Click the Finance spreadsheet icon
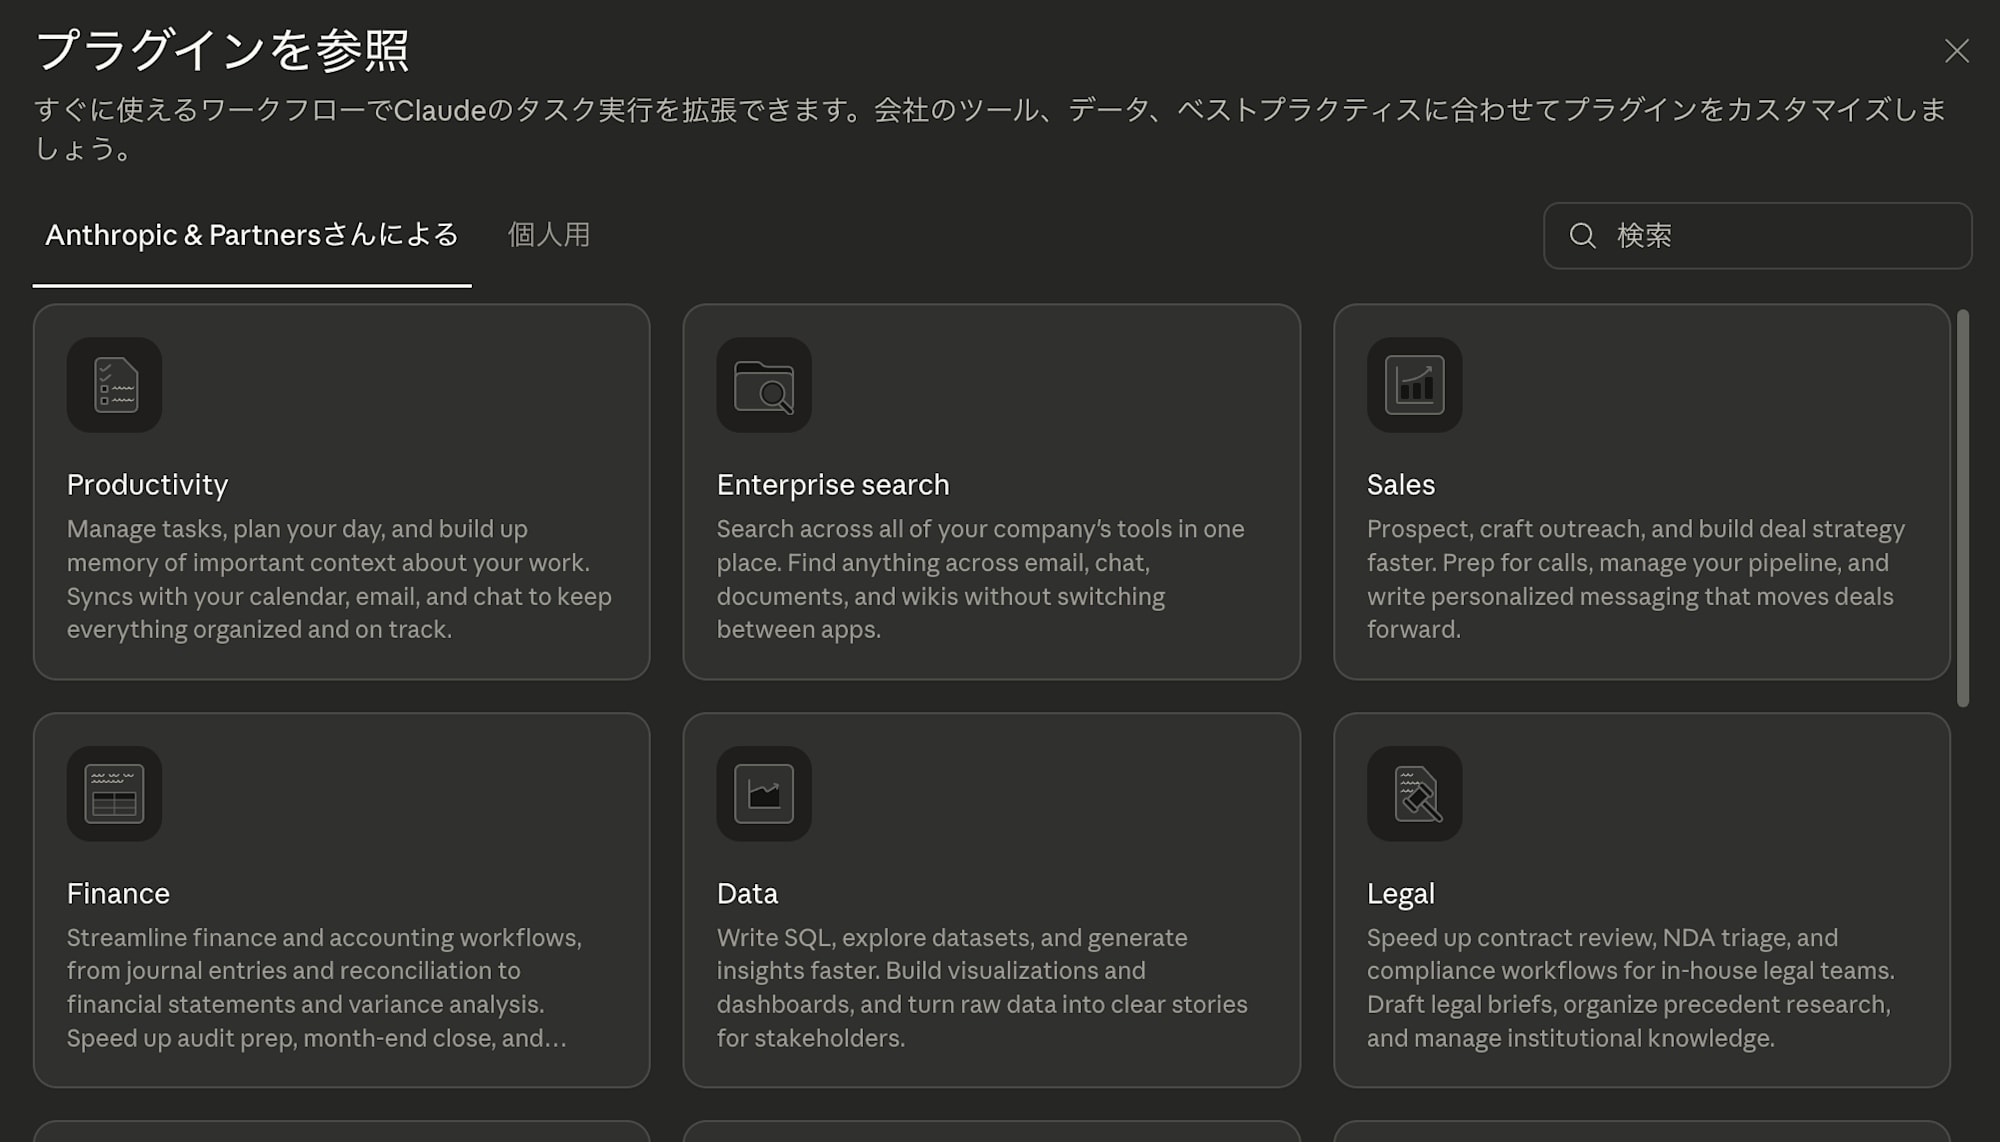 point(114,793)
